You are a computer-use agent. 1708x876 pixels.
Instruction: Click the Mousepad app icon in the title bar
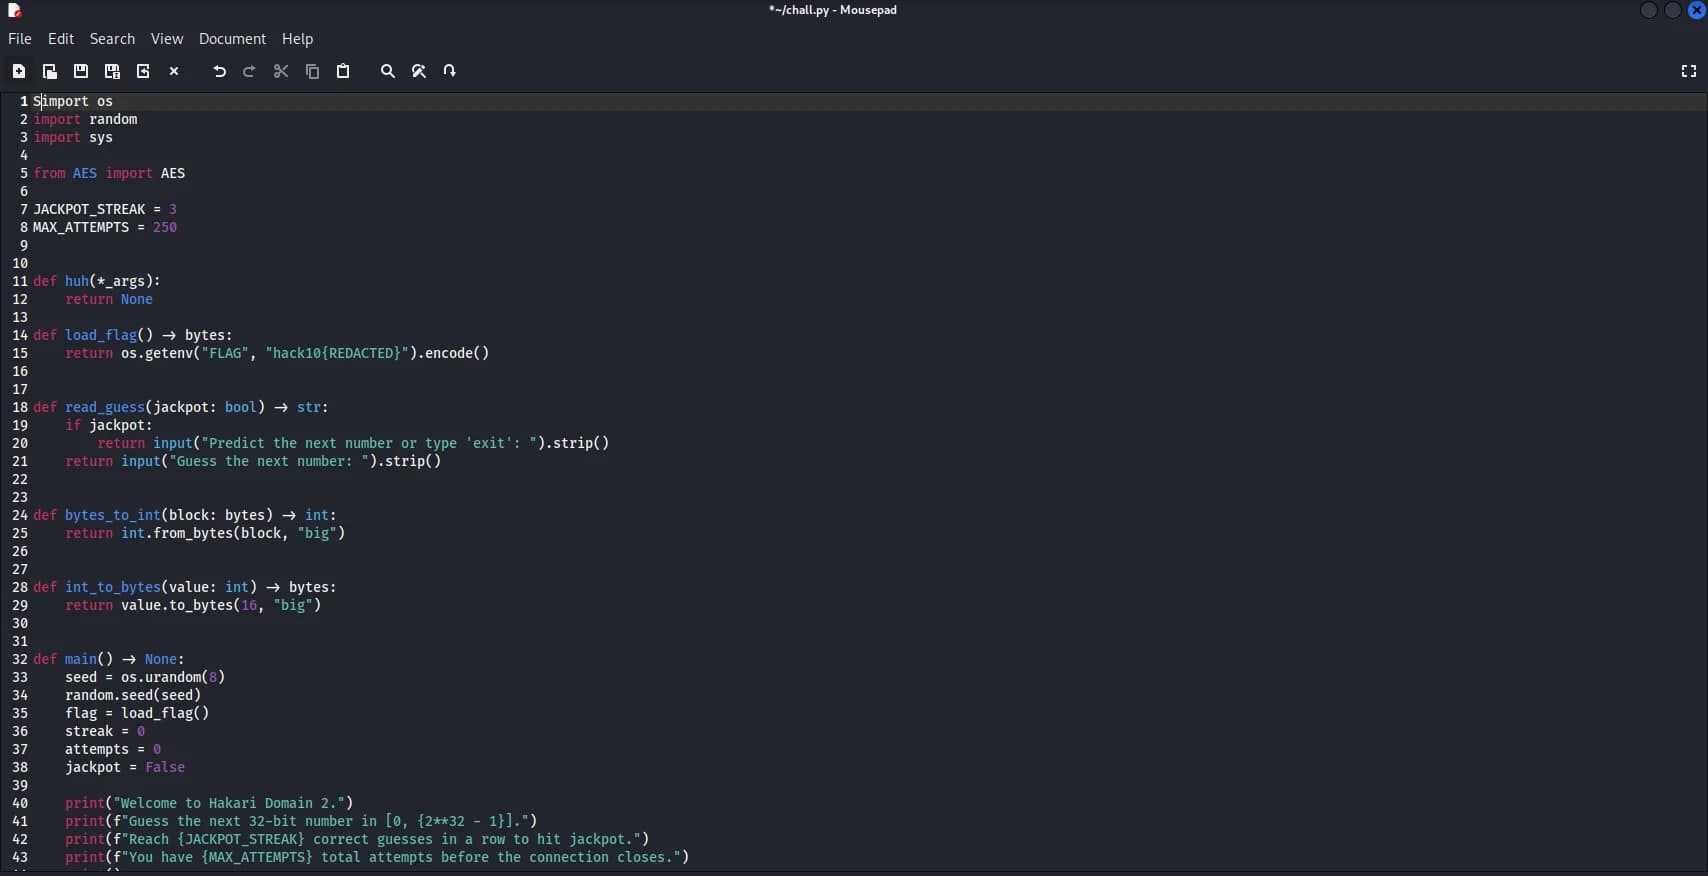(14, 10)
